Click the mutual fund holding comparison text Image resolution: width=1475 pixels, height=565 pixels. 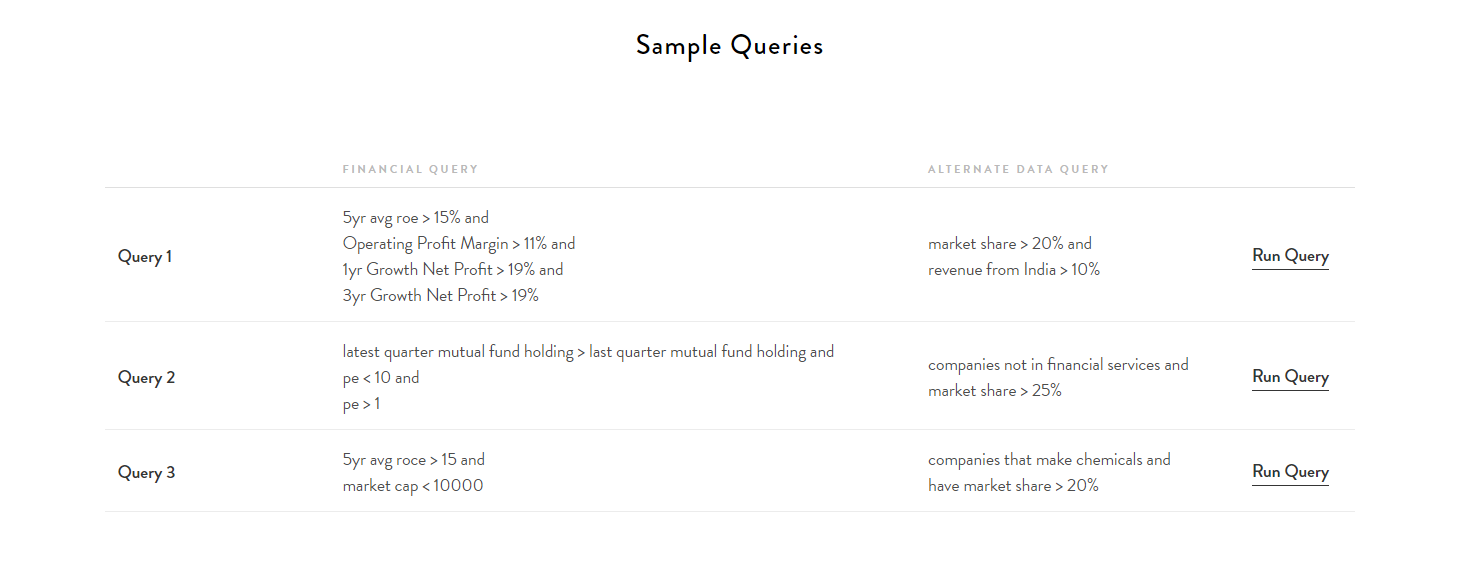pyautogui.click(x=588, y=352)
